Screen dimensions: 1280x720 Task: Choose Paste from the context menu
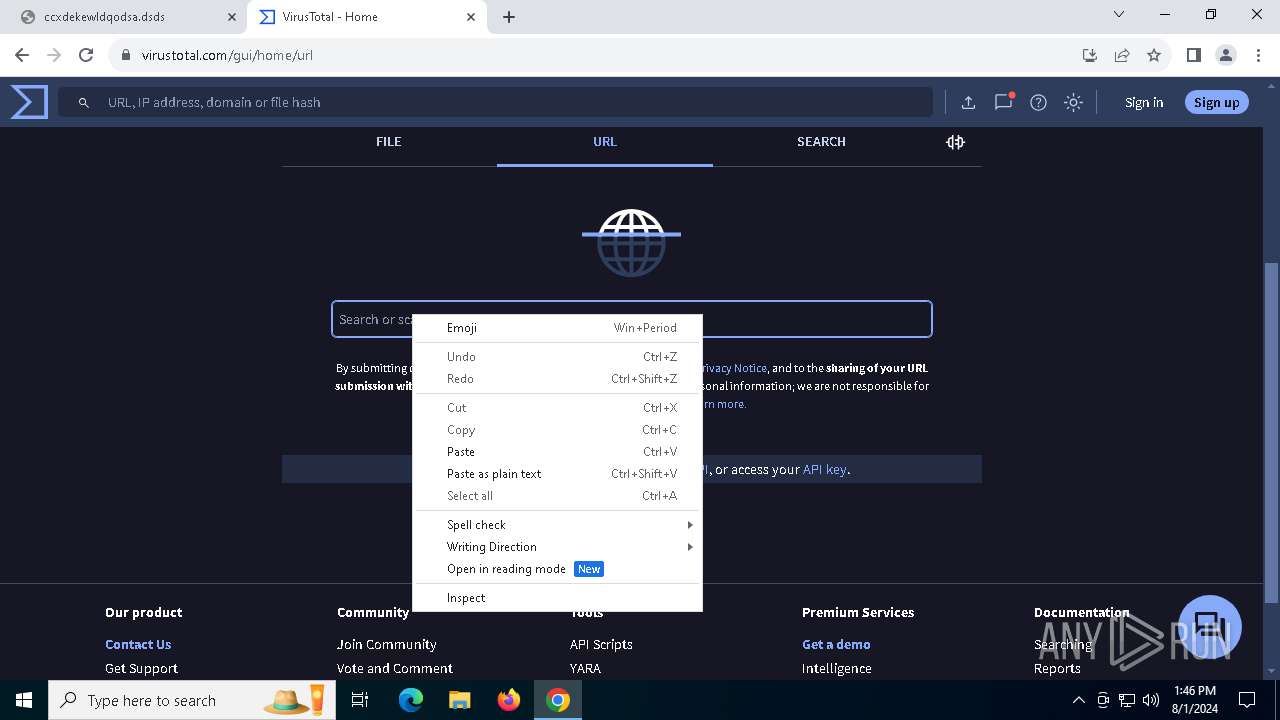click(x=558, y=452)
